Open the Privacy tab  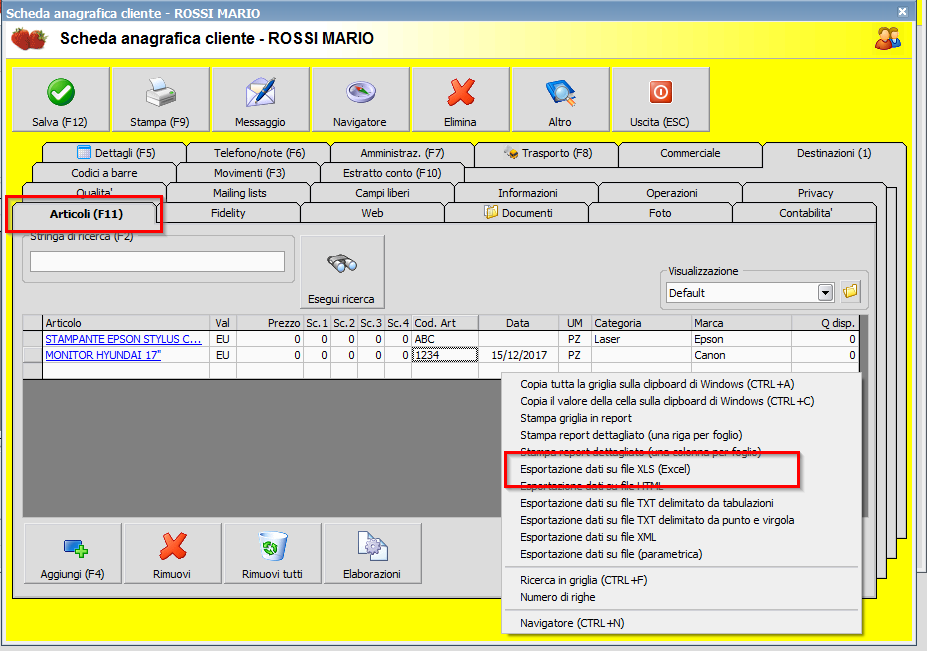[815, 193]
